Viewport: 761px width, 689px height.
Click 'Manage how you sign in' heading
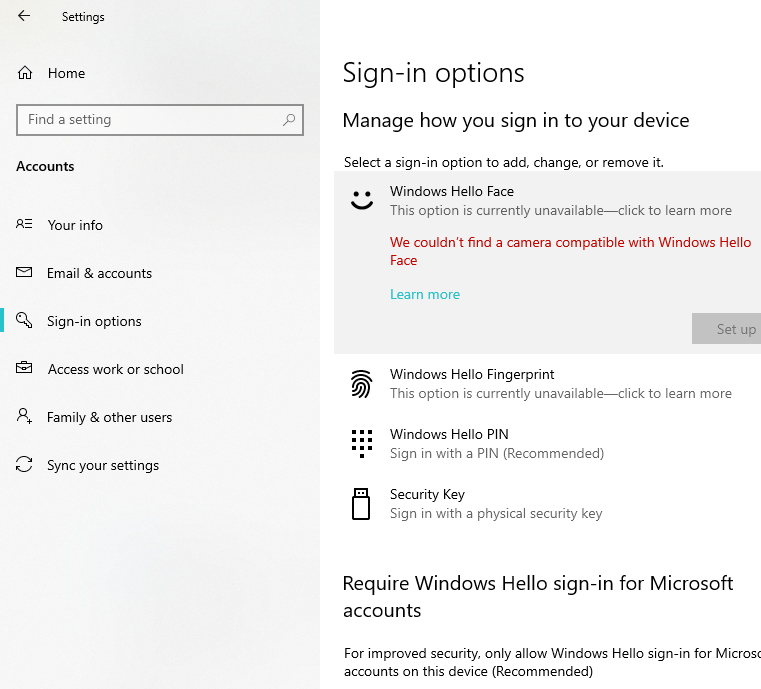click(x=516, y=120)
